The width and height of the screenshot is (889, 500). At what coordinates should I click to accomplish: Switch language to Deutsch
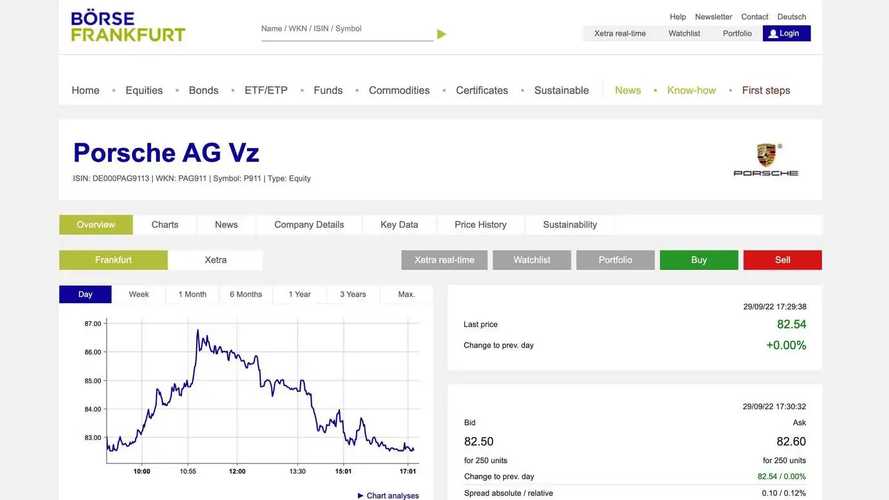click(791, 16)
